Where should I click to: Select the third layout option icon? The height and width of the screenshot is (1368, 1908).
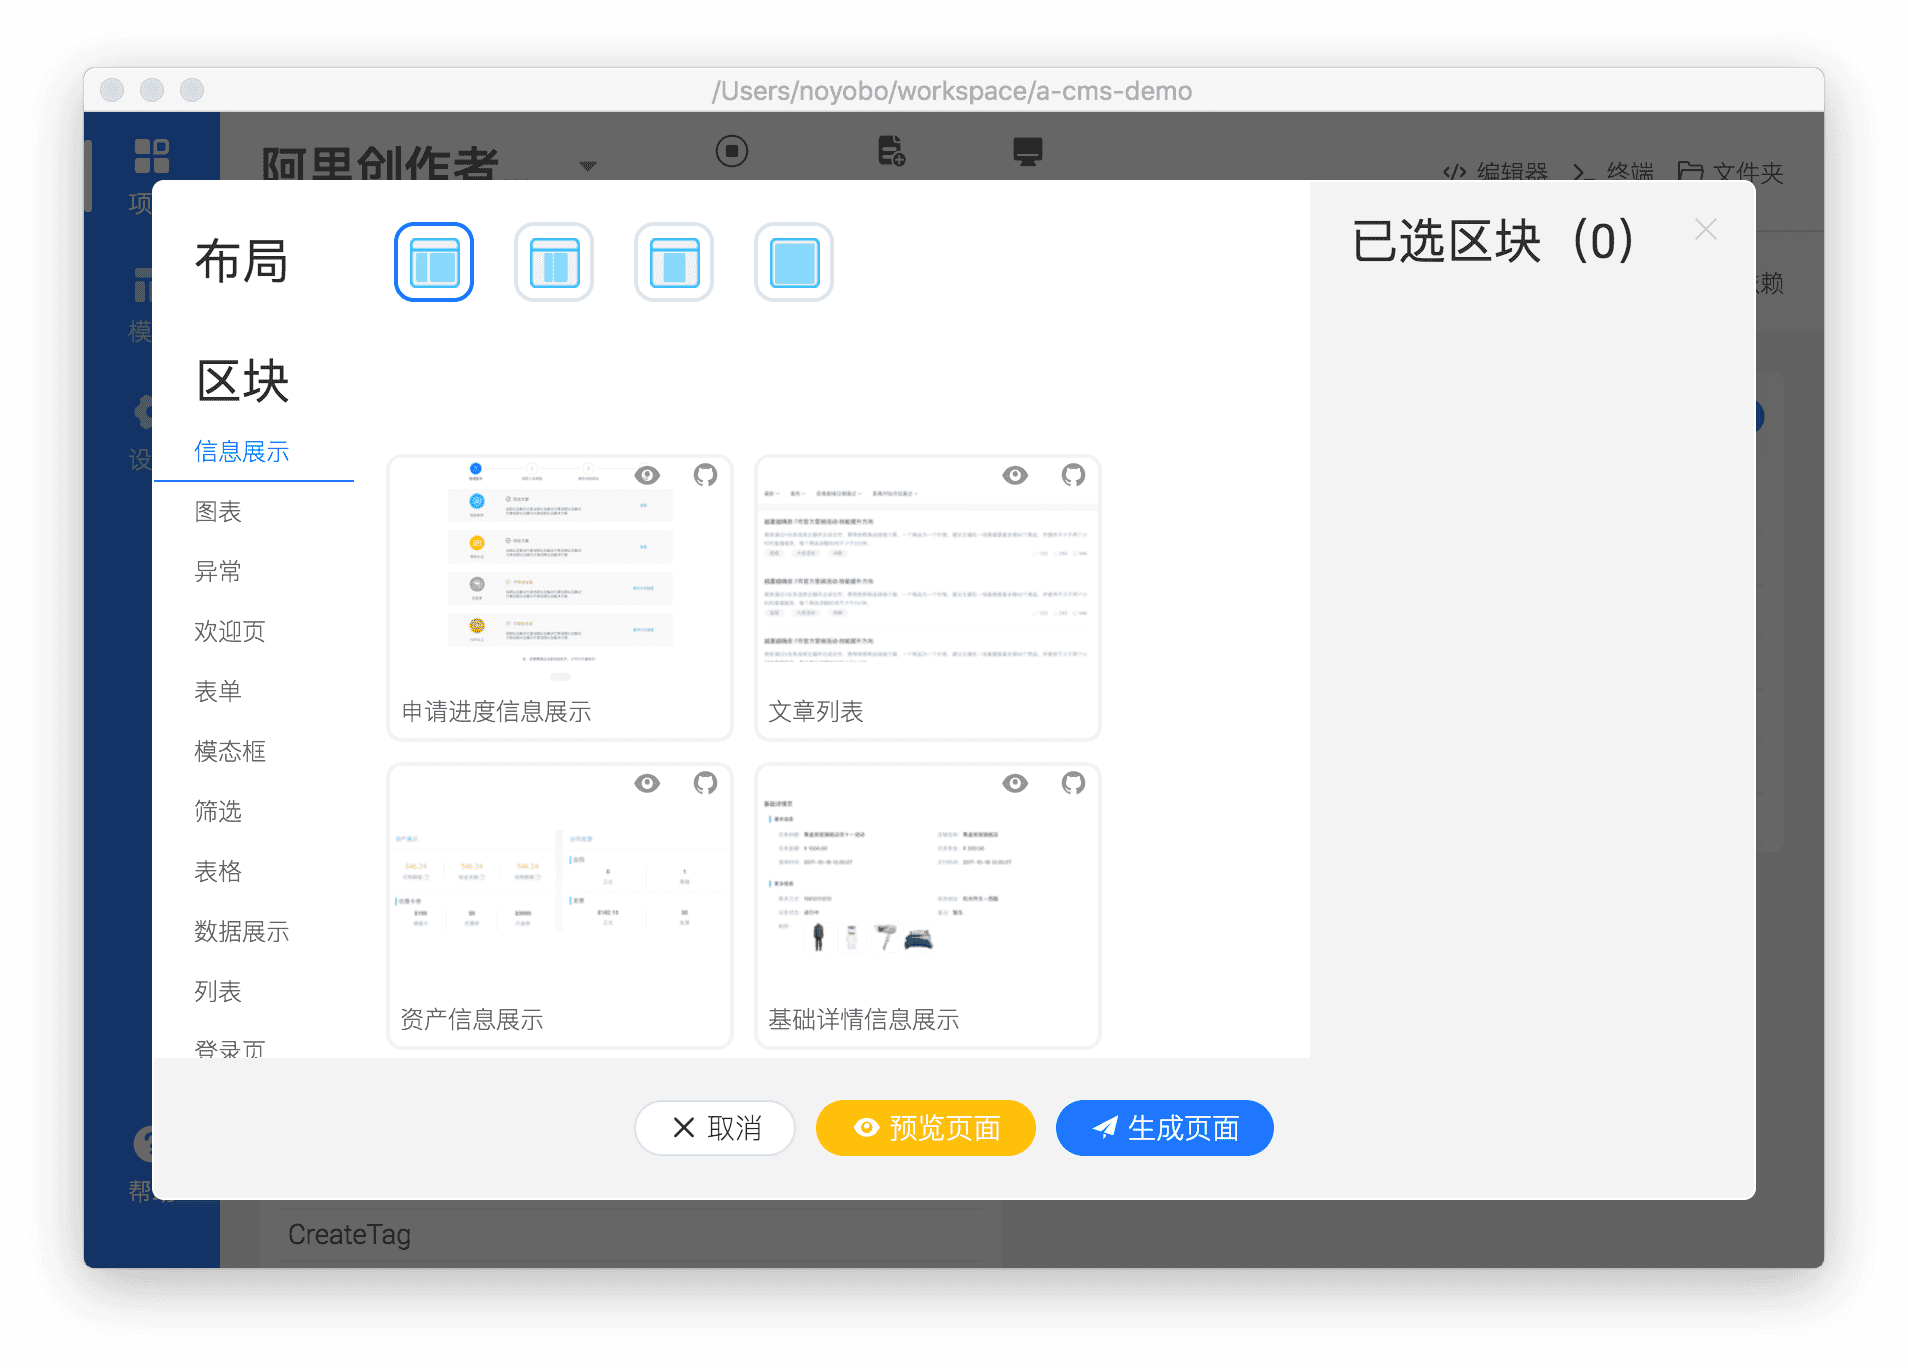[x=674, y=262]
